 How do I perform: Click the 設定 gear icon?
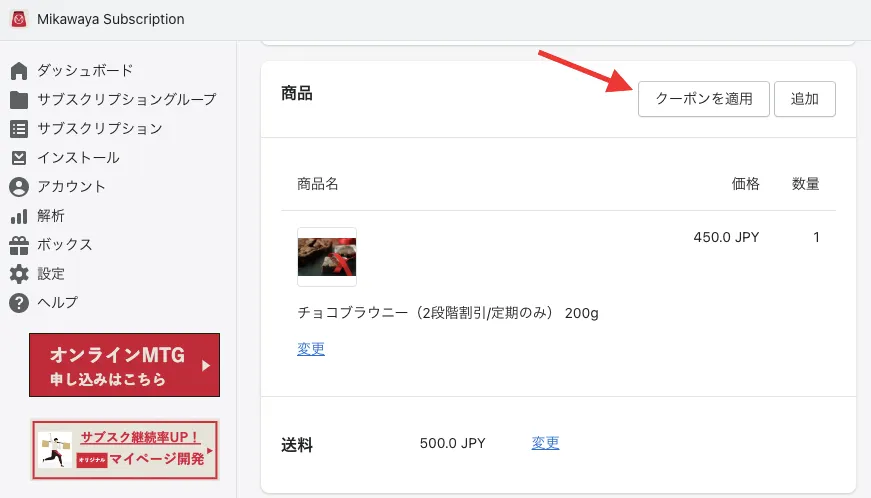[19, 274]
